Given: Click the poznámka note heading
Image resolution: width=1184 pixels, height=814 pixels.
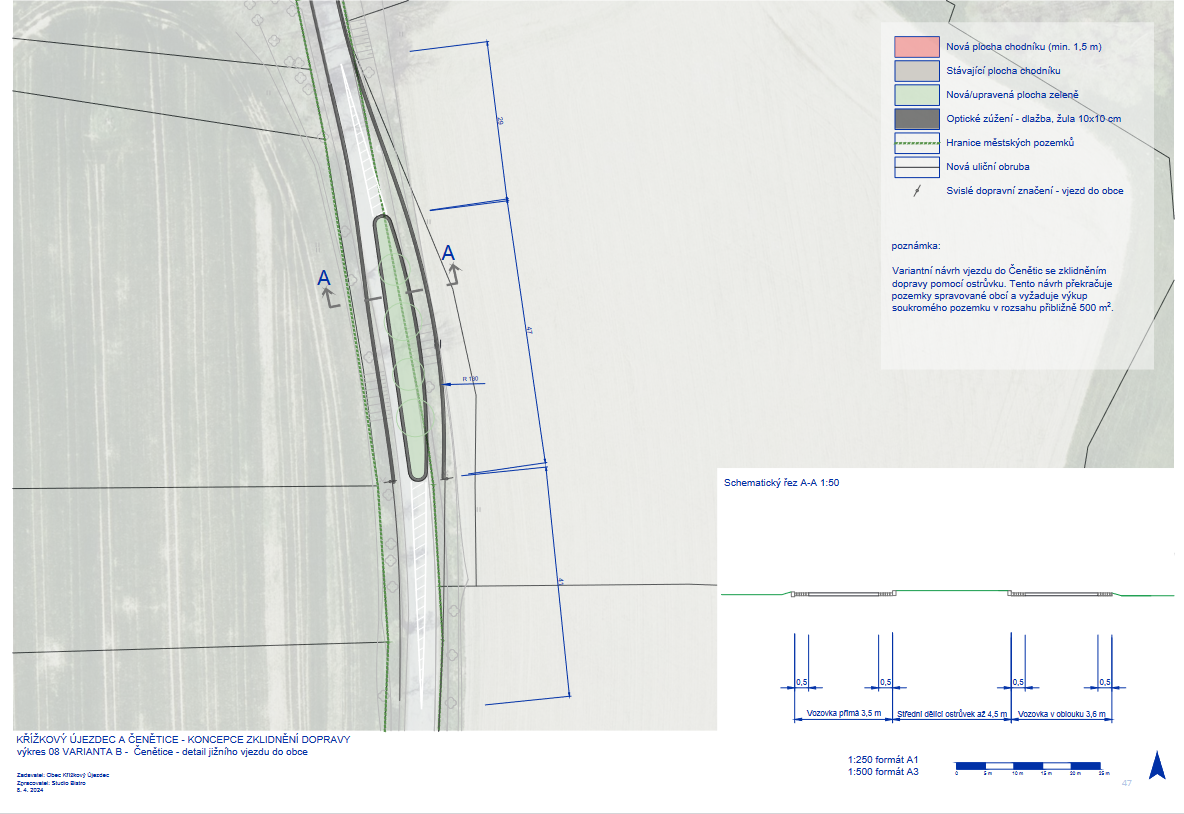Looking at the screenshot, I should (x=916, y=245).
